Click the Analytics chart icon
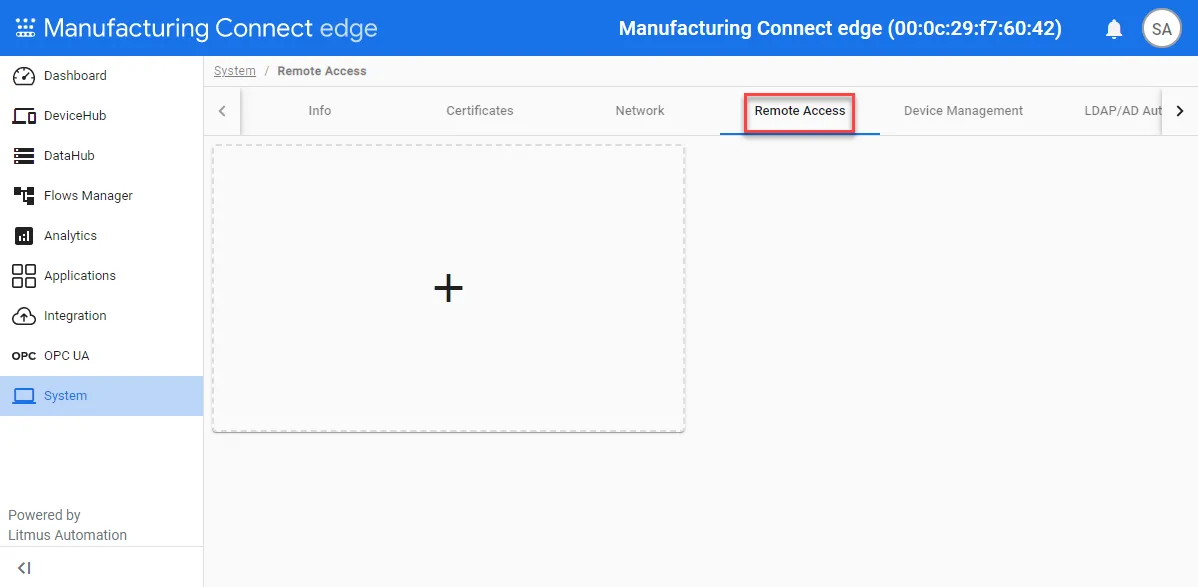 24,235
